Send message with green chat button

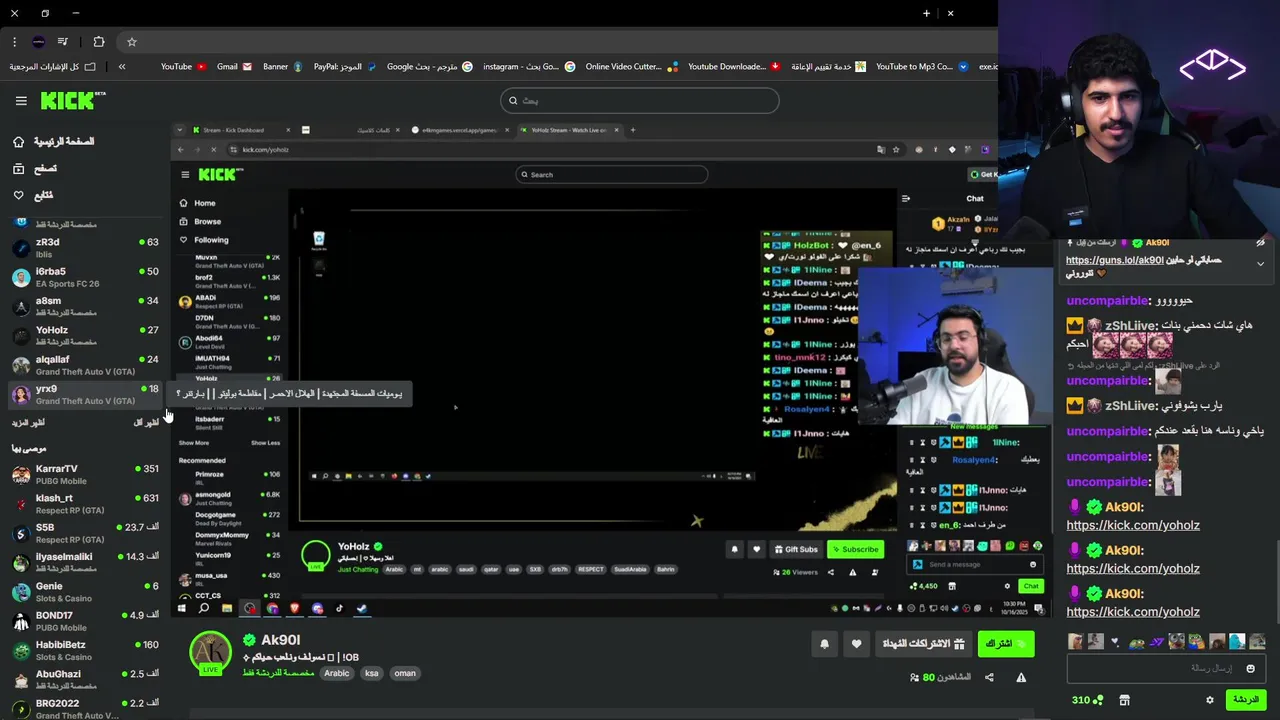(1246, 700)
